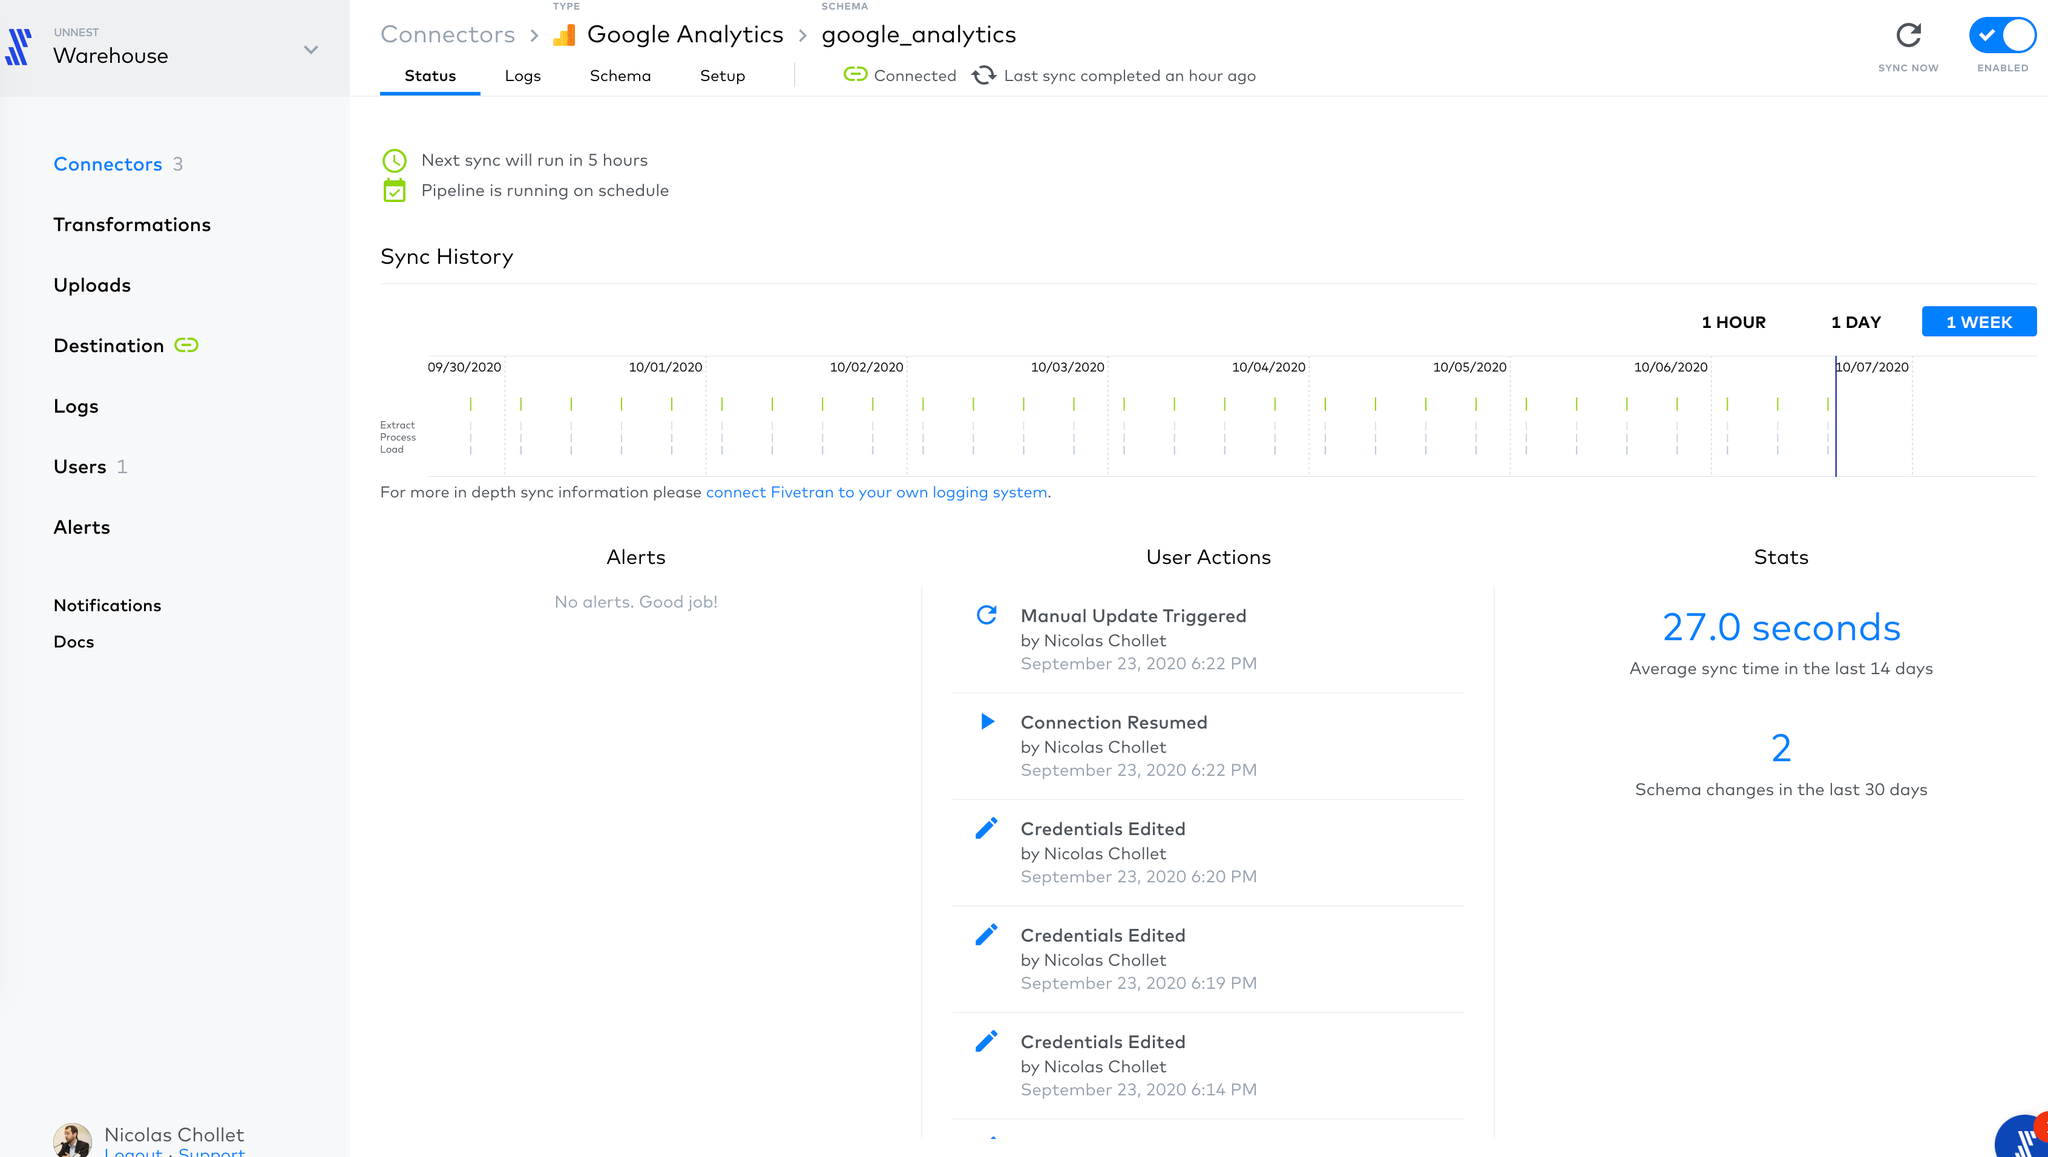2048x1157 pixels.
Task: Click the clock icon beside next sync
Action: pyautogui.click(x=395, y=160)
